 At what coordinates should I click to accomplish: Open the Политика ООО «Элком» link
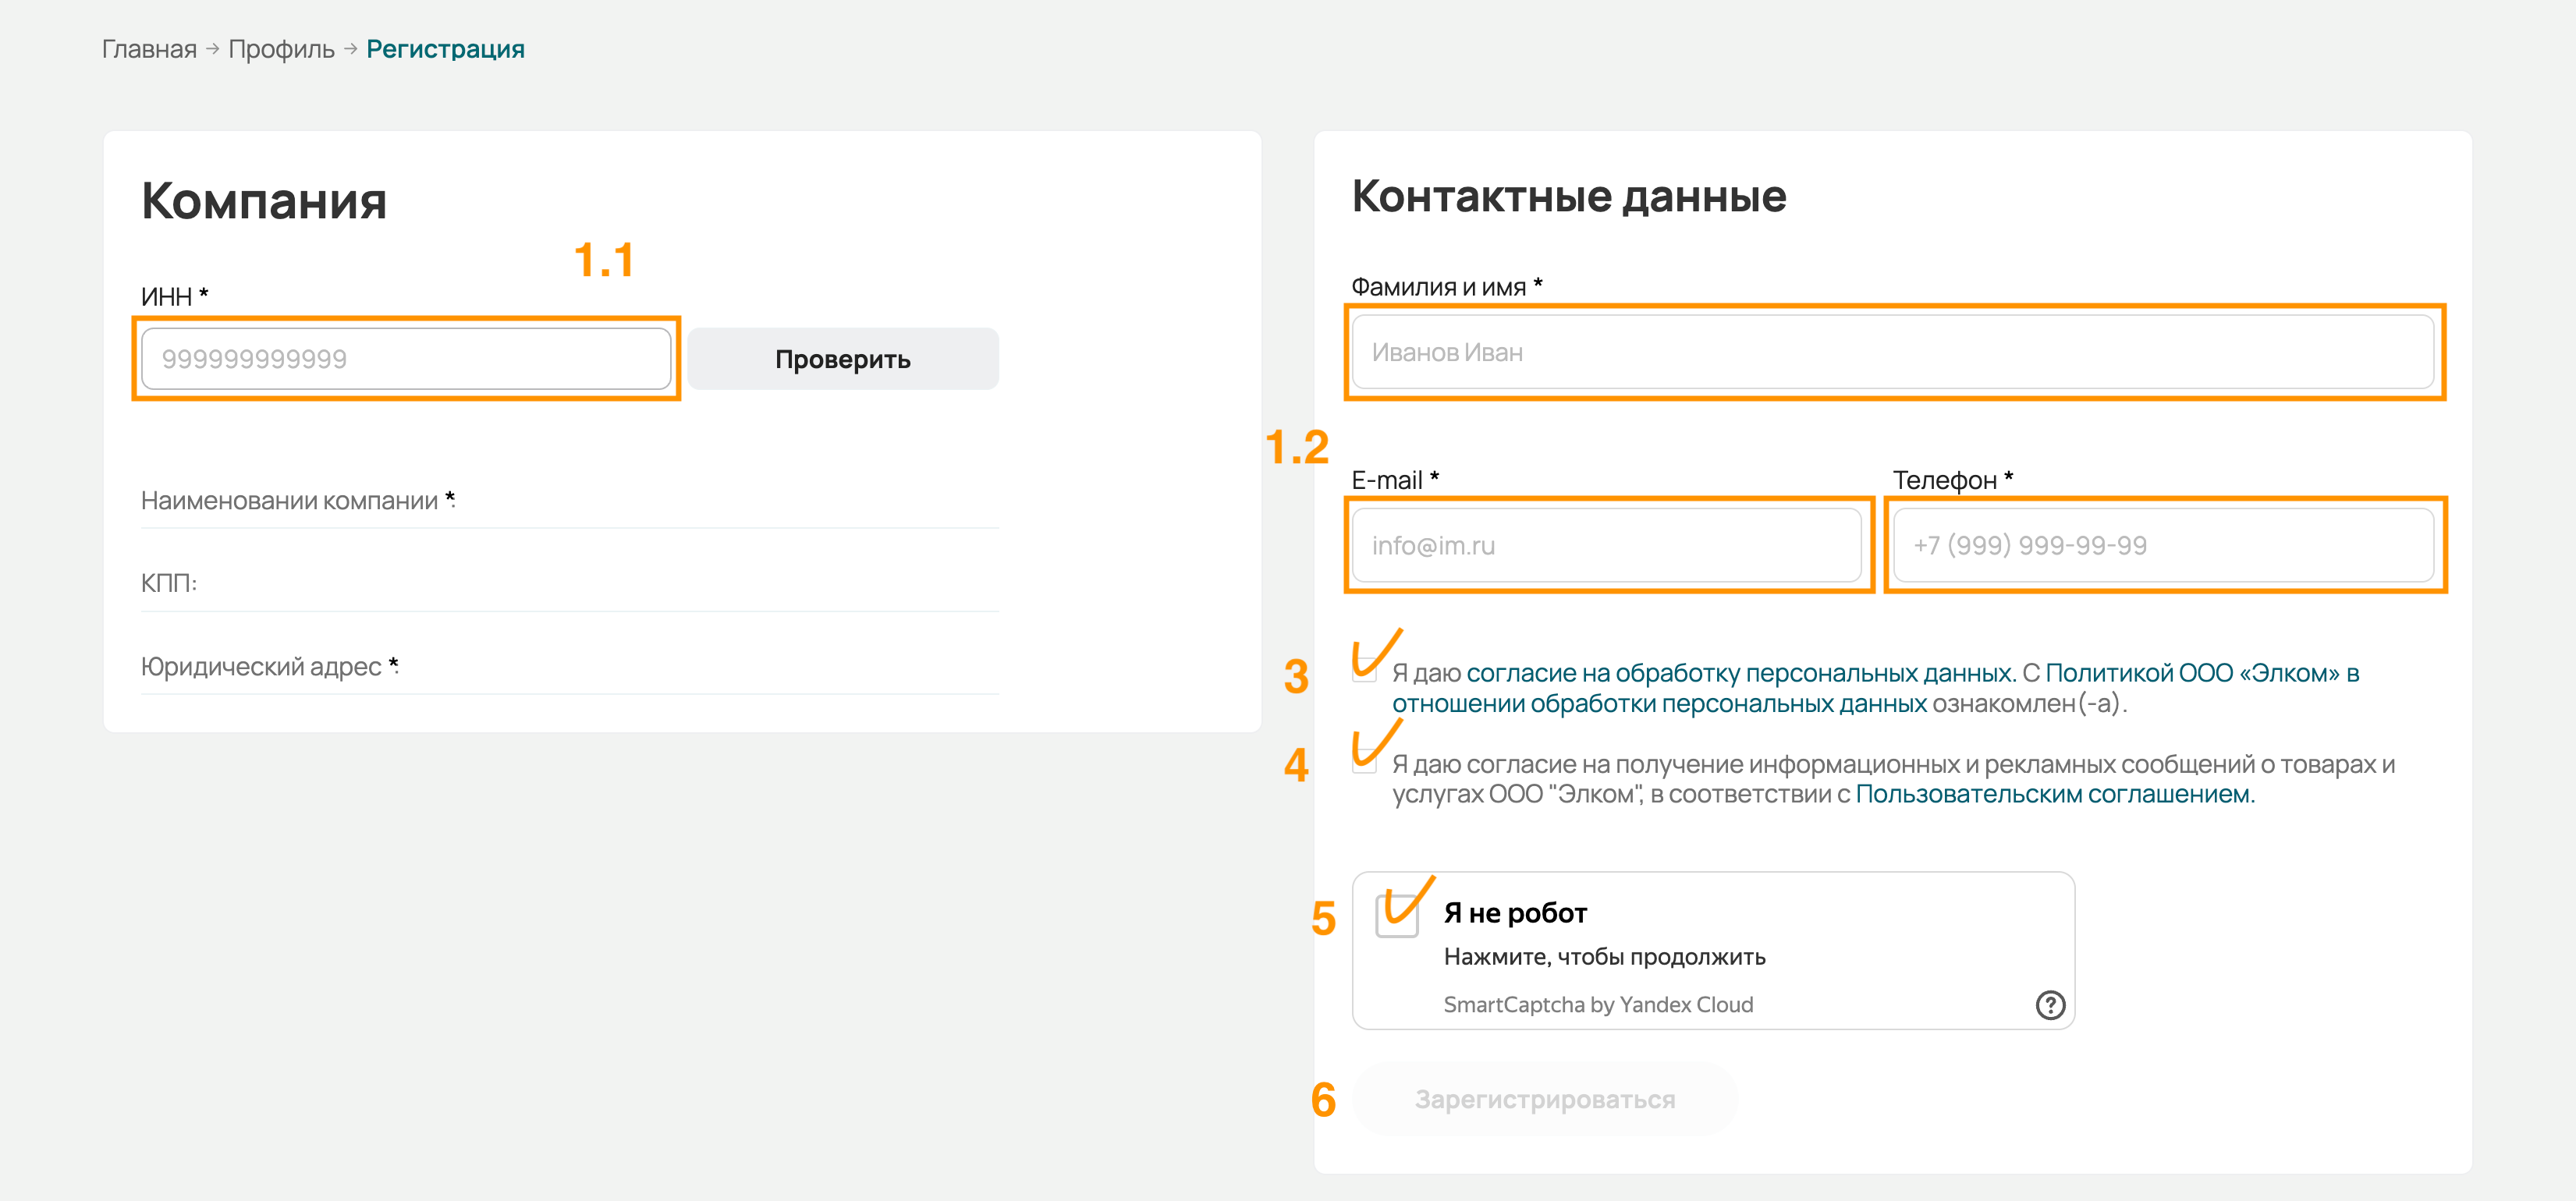click(2200, 673)
